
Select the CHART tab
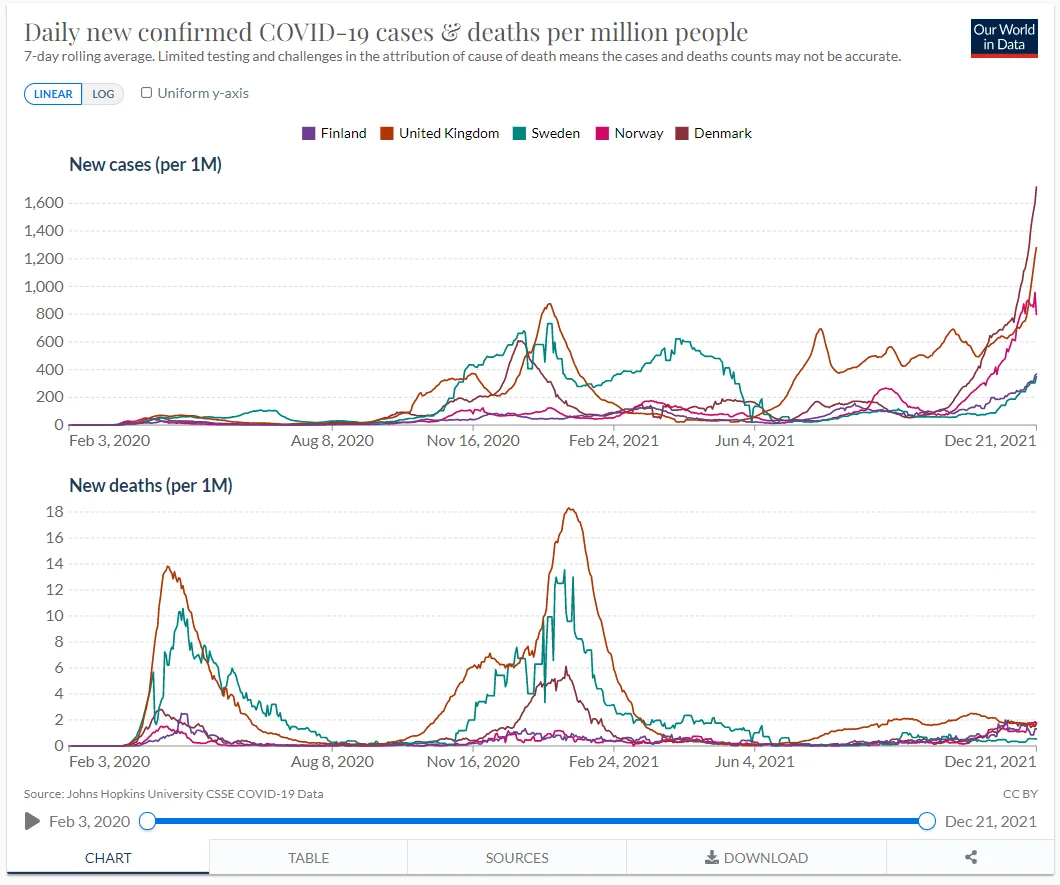point(108,857)
